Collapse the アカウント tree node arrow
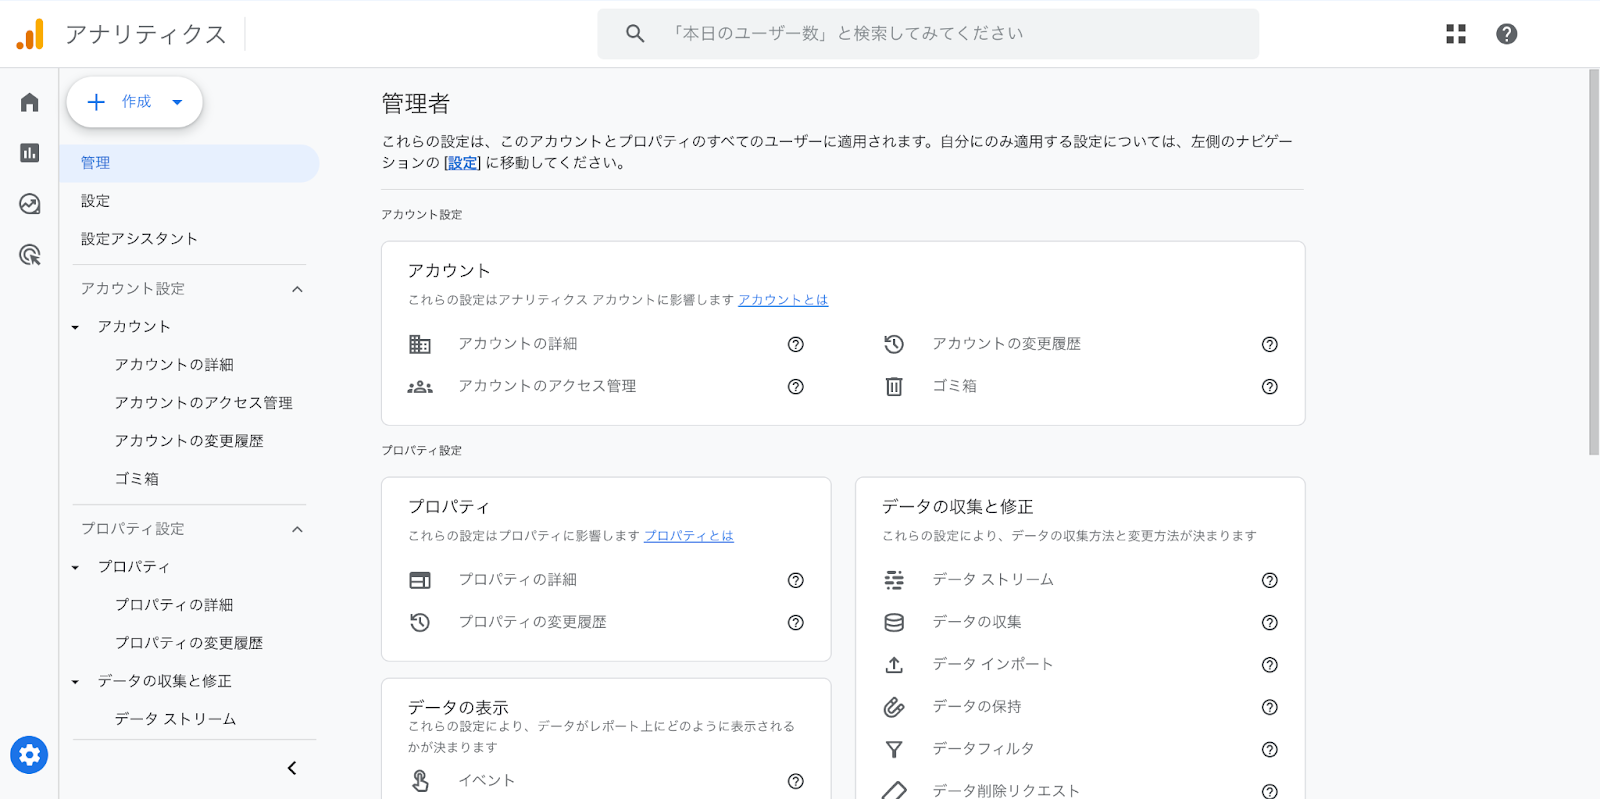Screen dimensions: 1600x799 pyautogui.click(x=75, y=327)
